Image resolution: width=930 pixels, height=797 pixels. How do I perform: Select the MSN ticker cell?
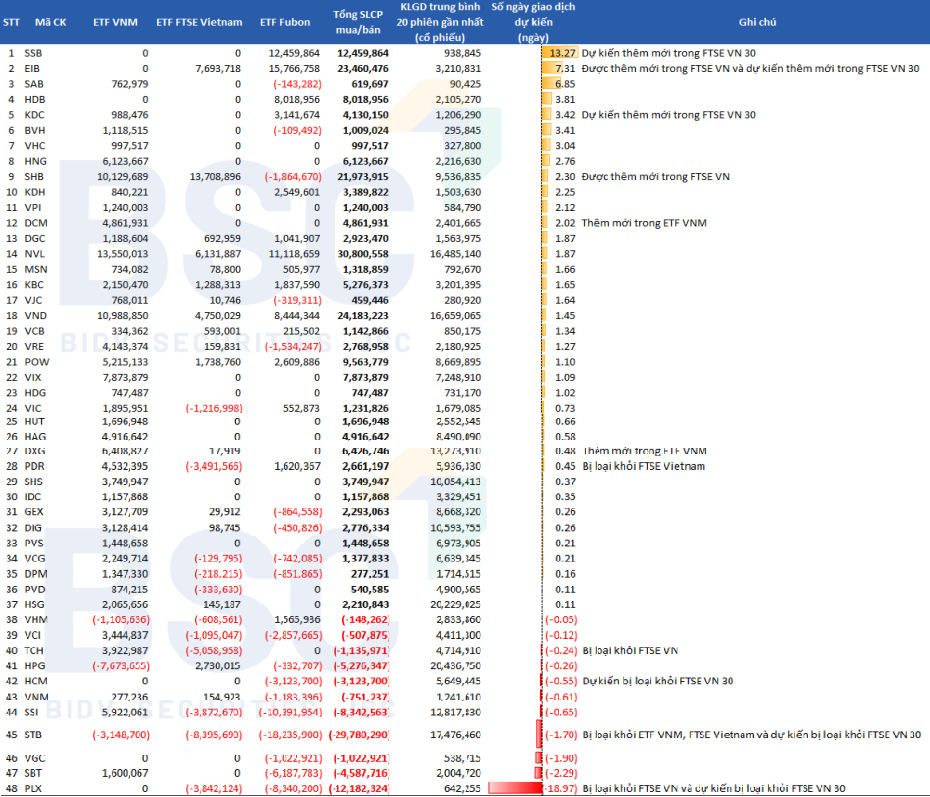point(35,269)
